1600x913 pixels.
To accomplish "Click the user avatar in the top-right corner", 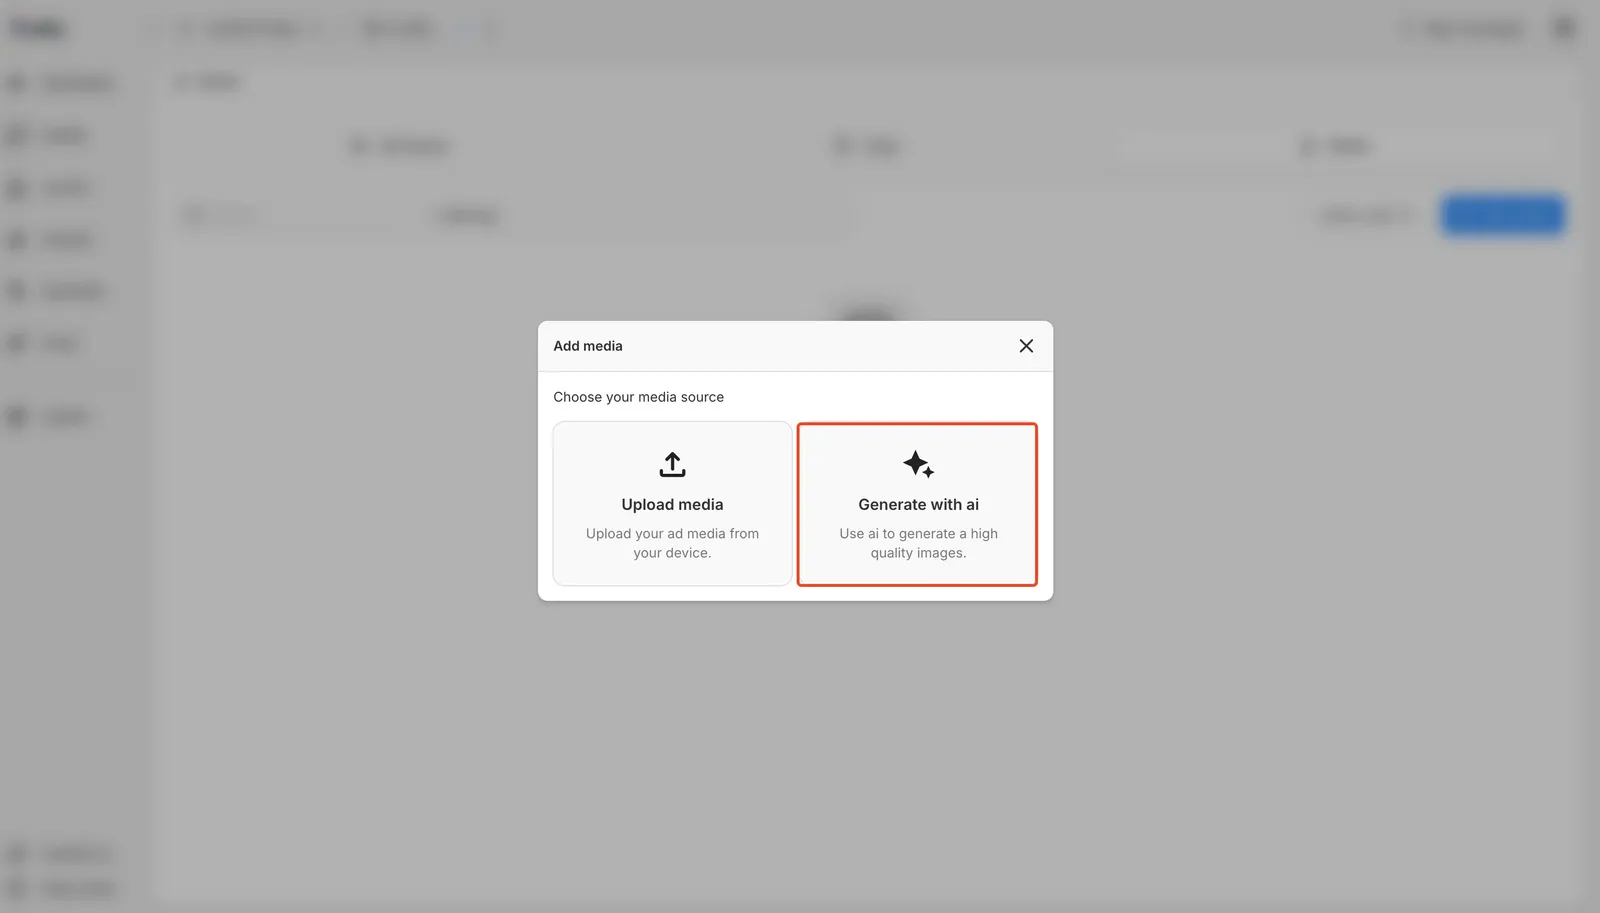I will [1563, 28].
